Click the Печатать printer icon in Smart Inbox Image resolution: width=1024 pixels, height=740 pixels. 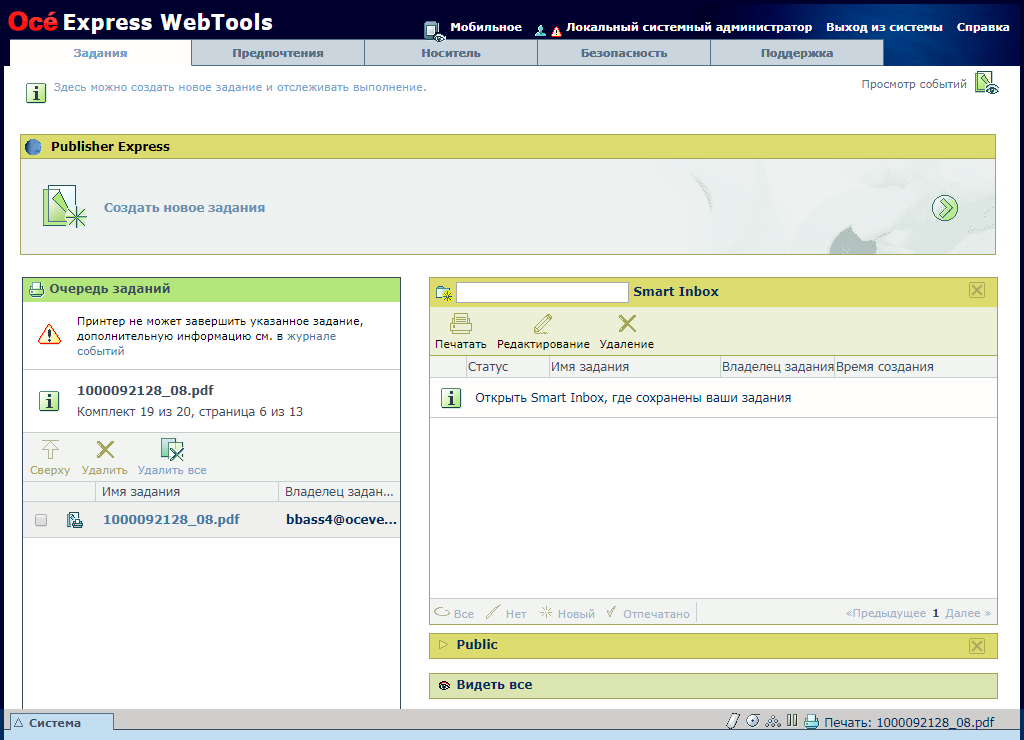461,324
